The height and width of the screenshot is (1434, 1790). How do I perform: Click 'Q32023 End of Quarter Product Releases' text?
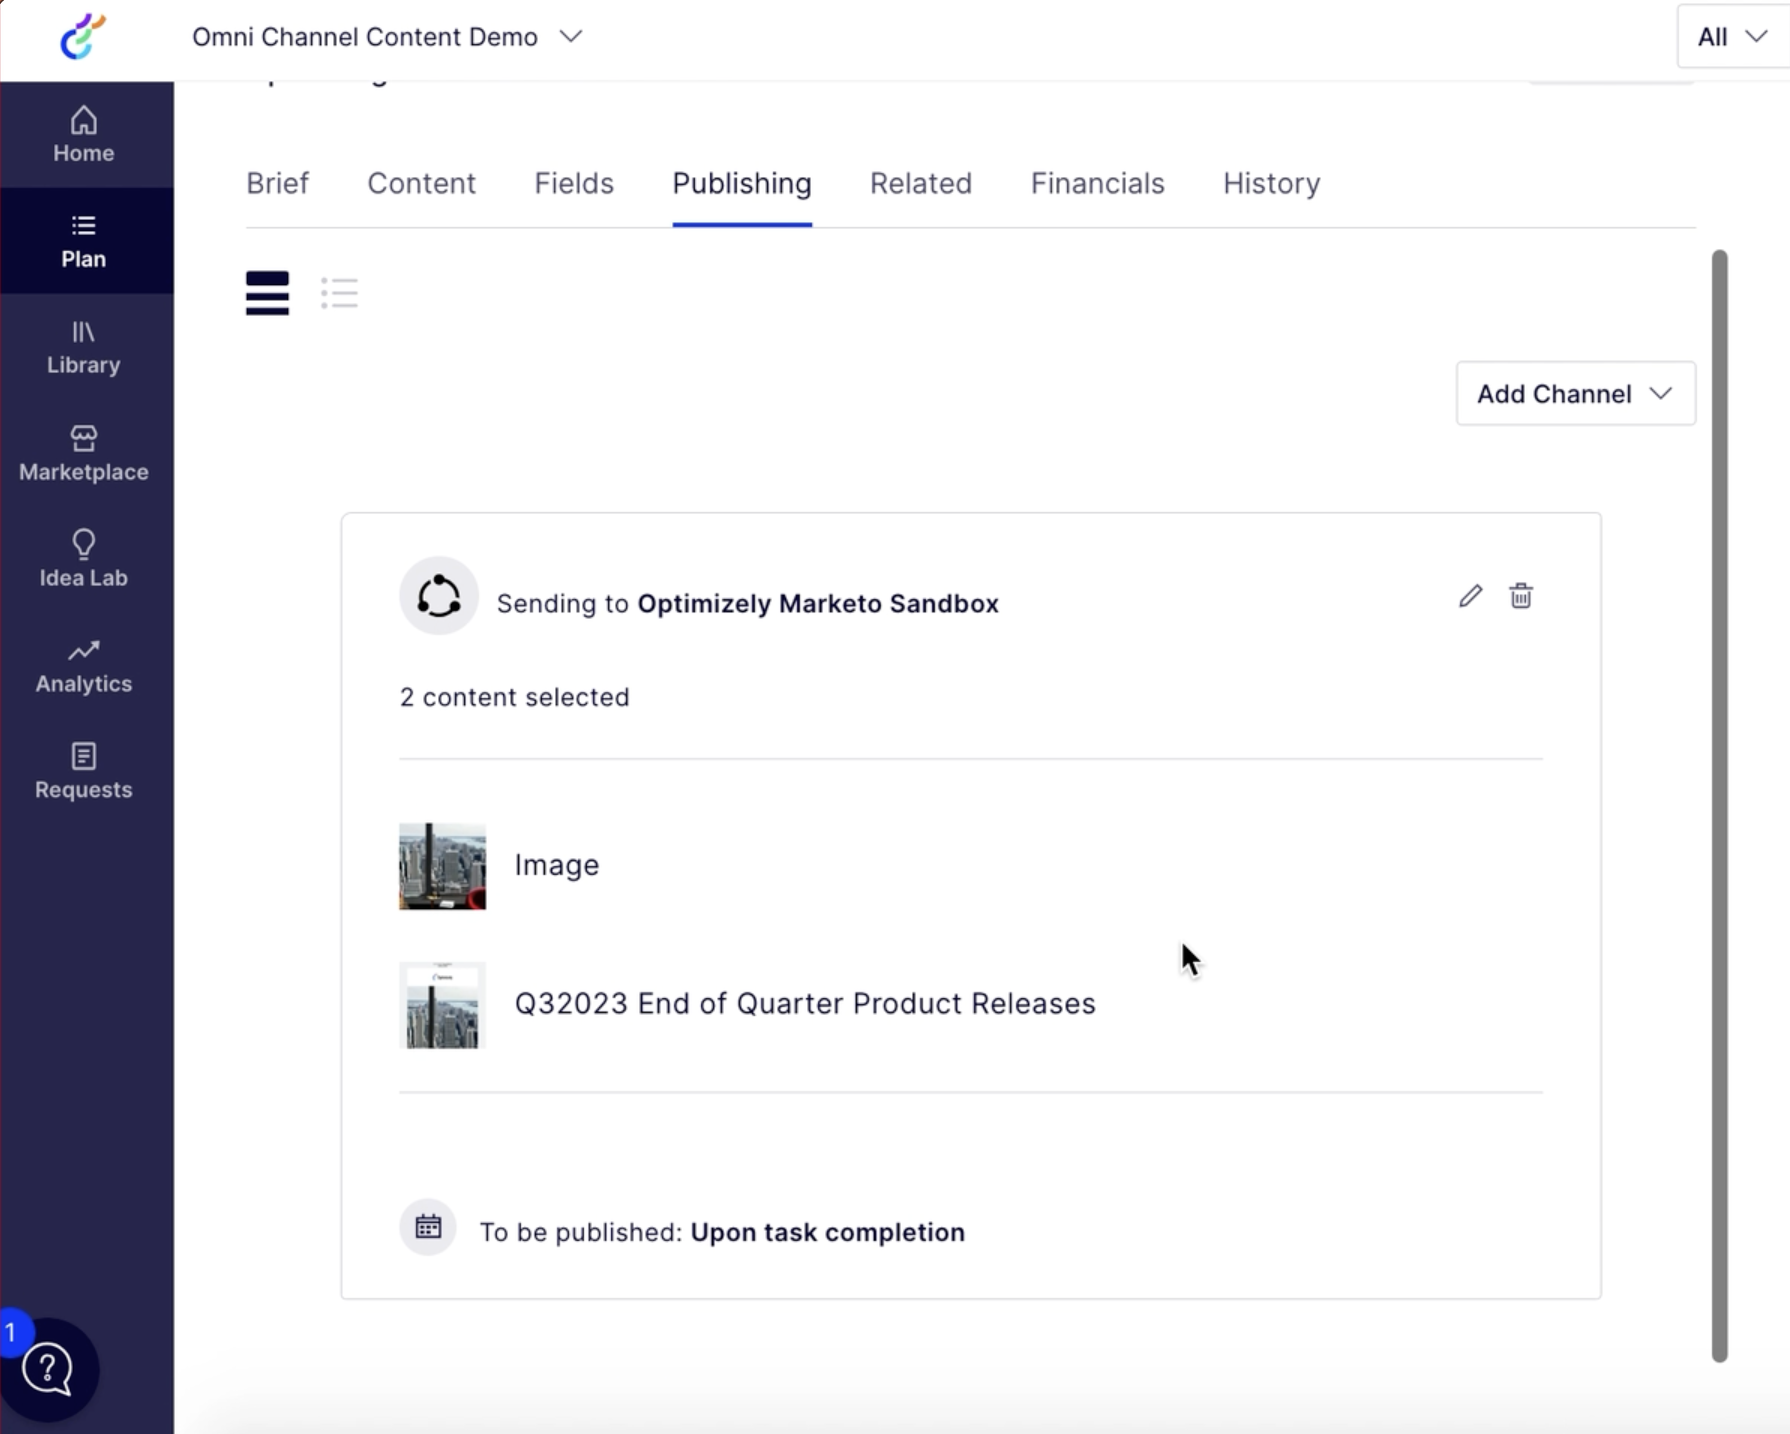805,1003
